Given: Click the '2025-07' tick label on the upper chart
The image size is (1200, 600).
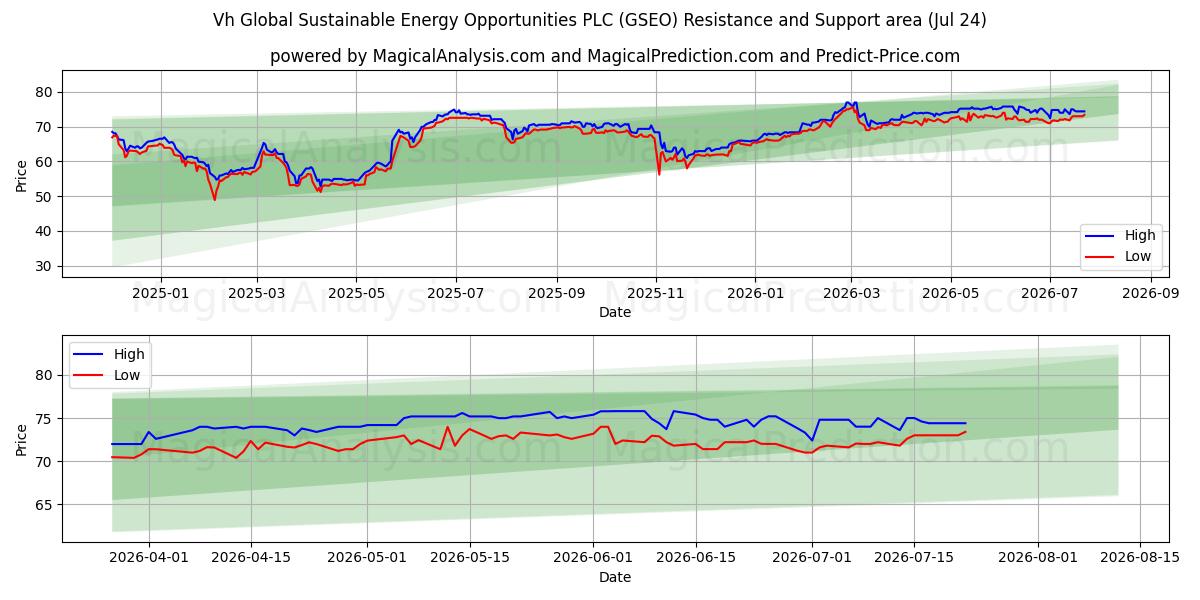Looking at the screenshot, I should click(456, 293).
